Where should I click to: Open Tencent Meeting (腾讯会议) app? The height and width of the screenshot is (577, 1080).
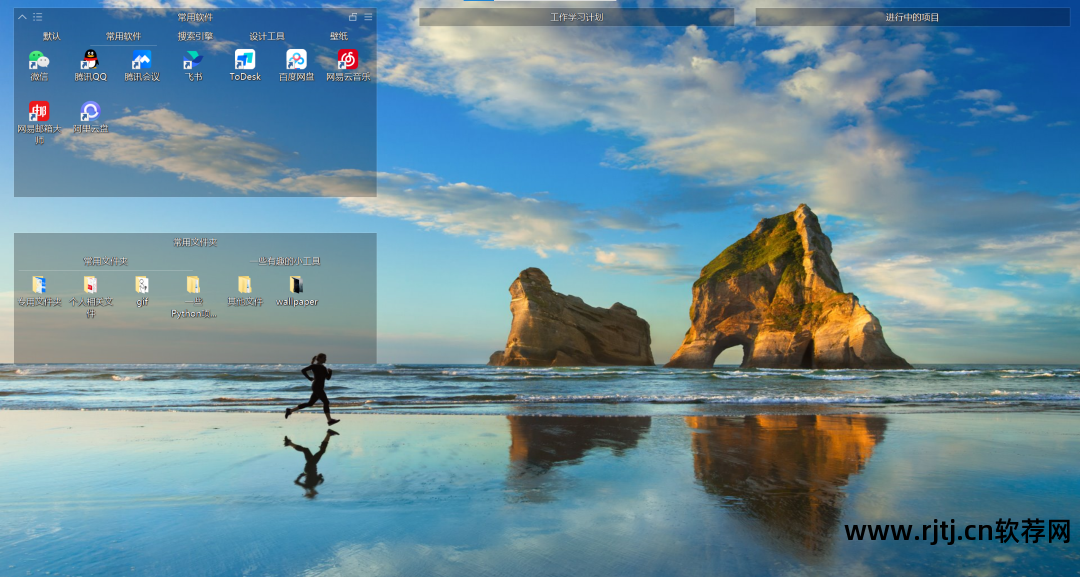[x=142, y=61]
